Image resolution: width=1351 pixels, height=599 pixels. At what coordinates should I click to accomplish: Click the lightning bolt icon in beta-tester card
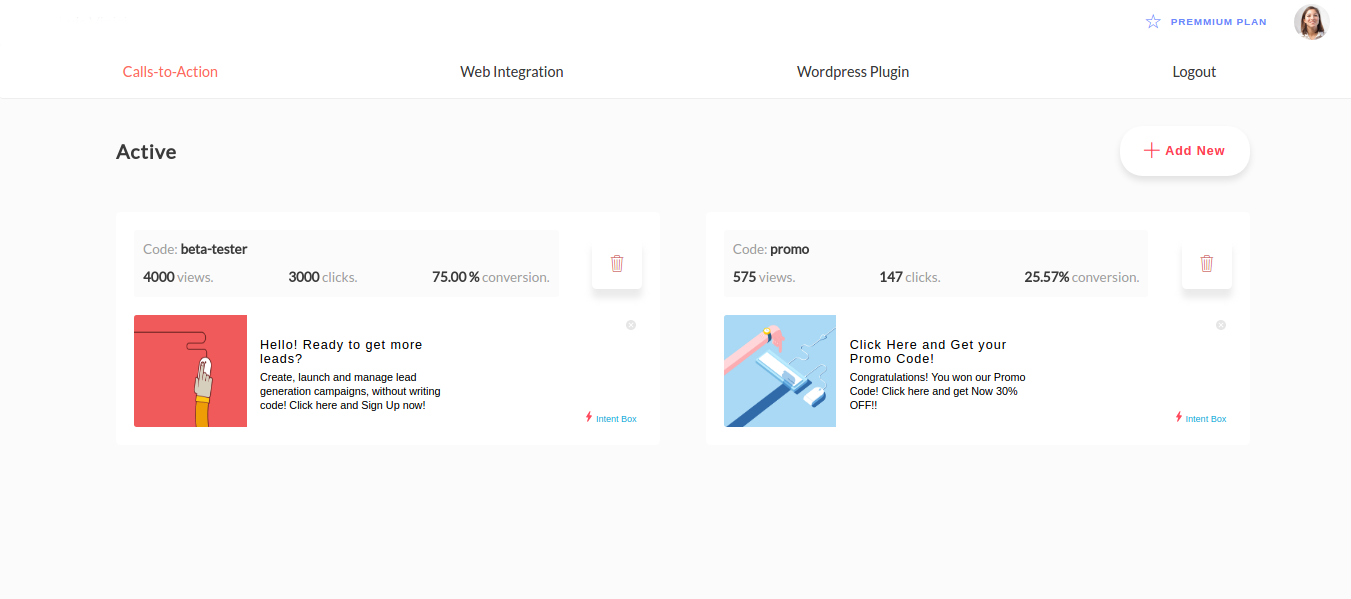pyautogui.click(x=589, y=417)
